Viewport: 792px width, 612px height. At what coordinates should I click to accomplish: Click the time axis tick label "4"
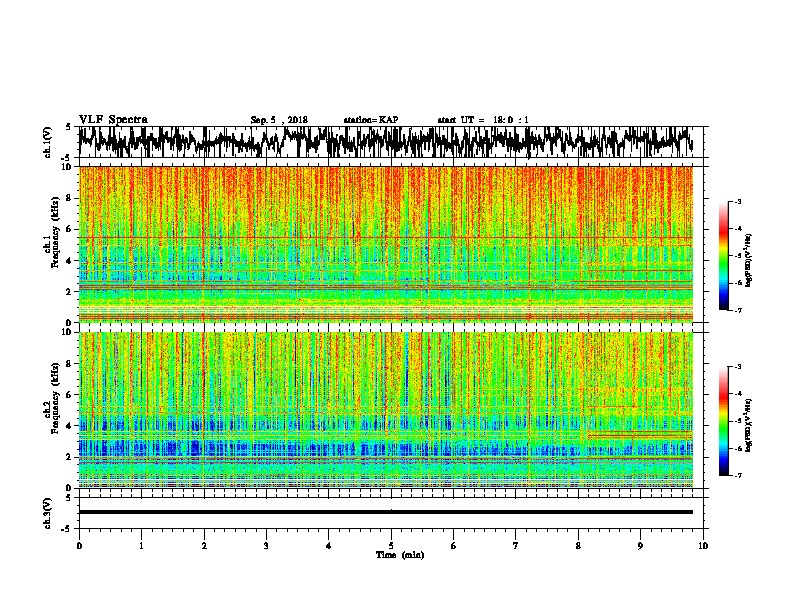coord(328,546)
